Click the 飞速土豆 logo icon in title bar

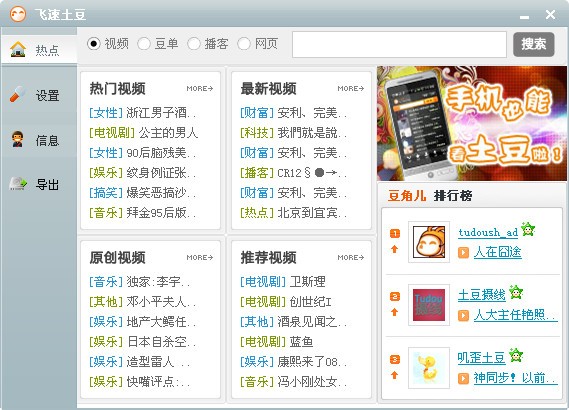[x=18, y=14]
